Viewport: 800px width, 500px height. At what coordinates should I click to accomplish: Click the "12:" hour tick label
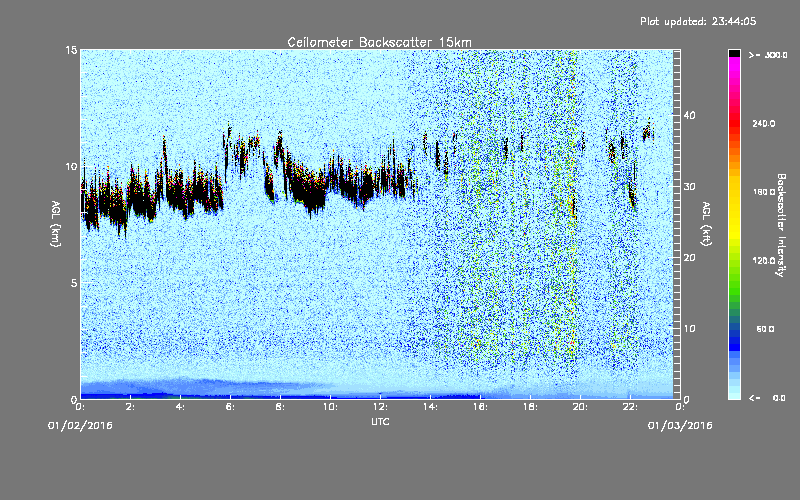point(380,407)
